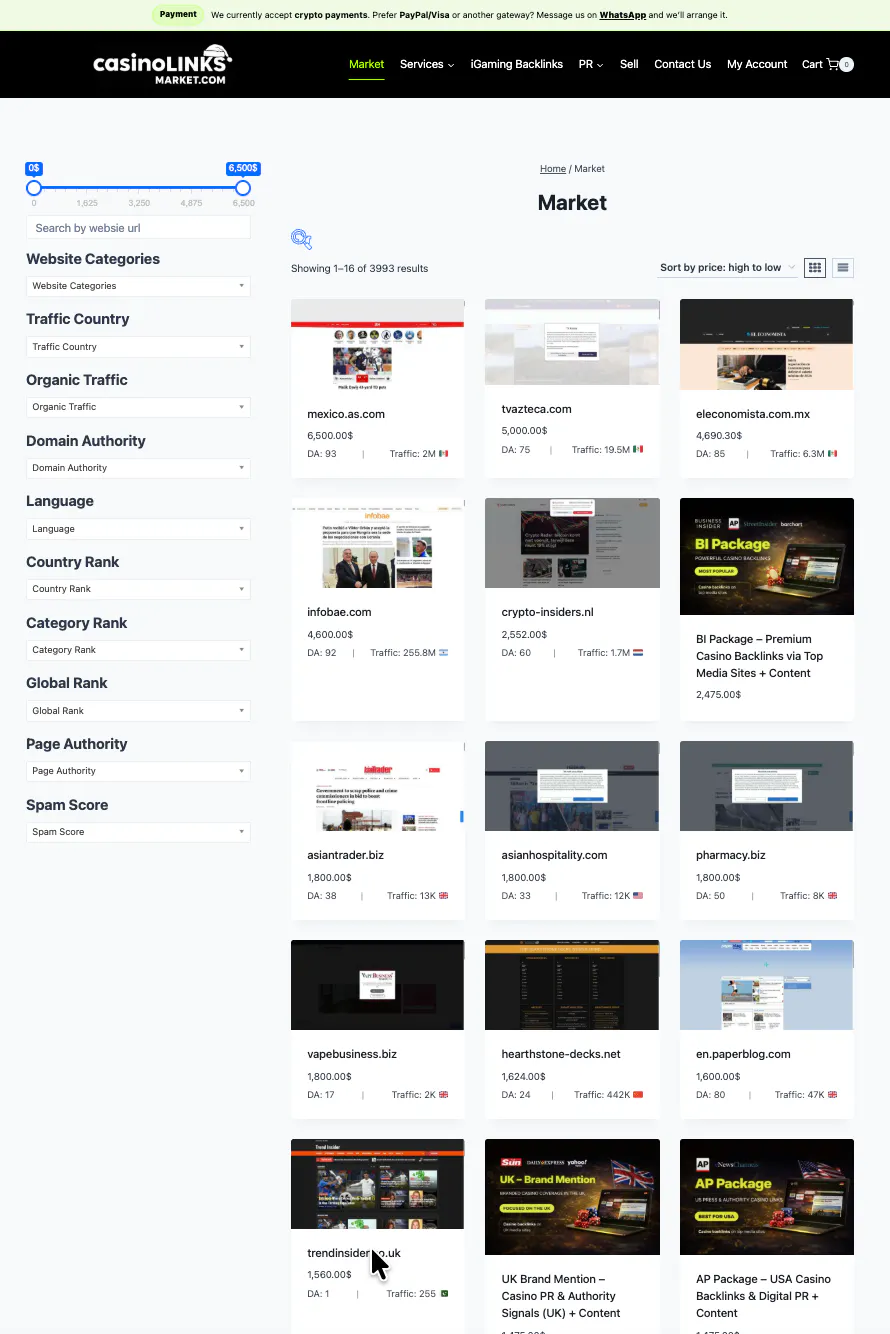This screenshot has height=1334, width=890.
Task: Click the asiantrader.biz thumbnail image
Action: [377, 786]
